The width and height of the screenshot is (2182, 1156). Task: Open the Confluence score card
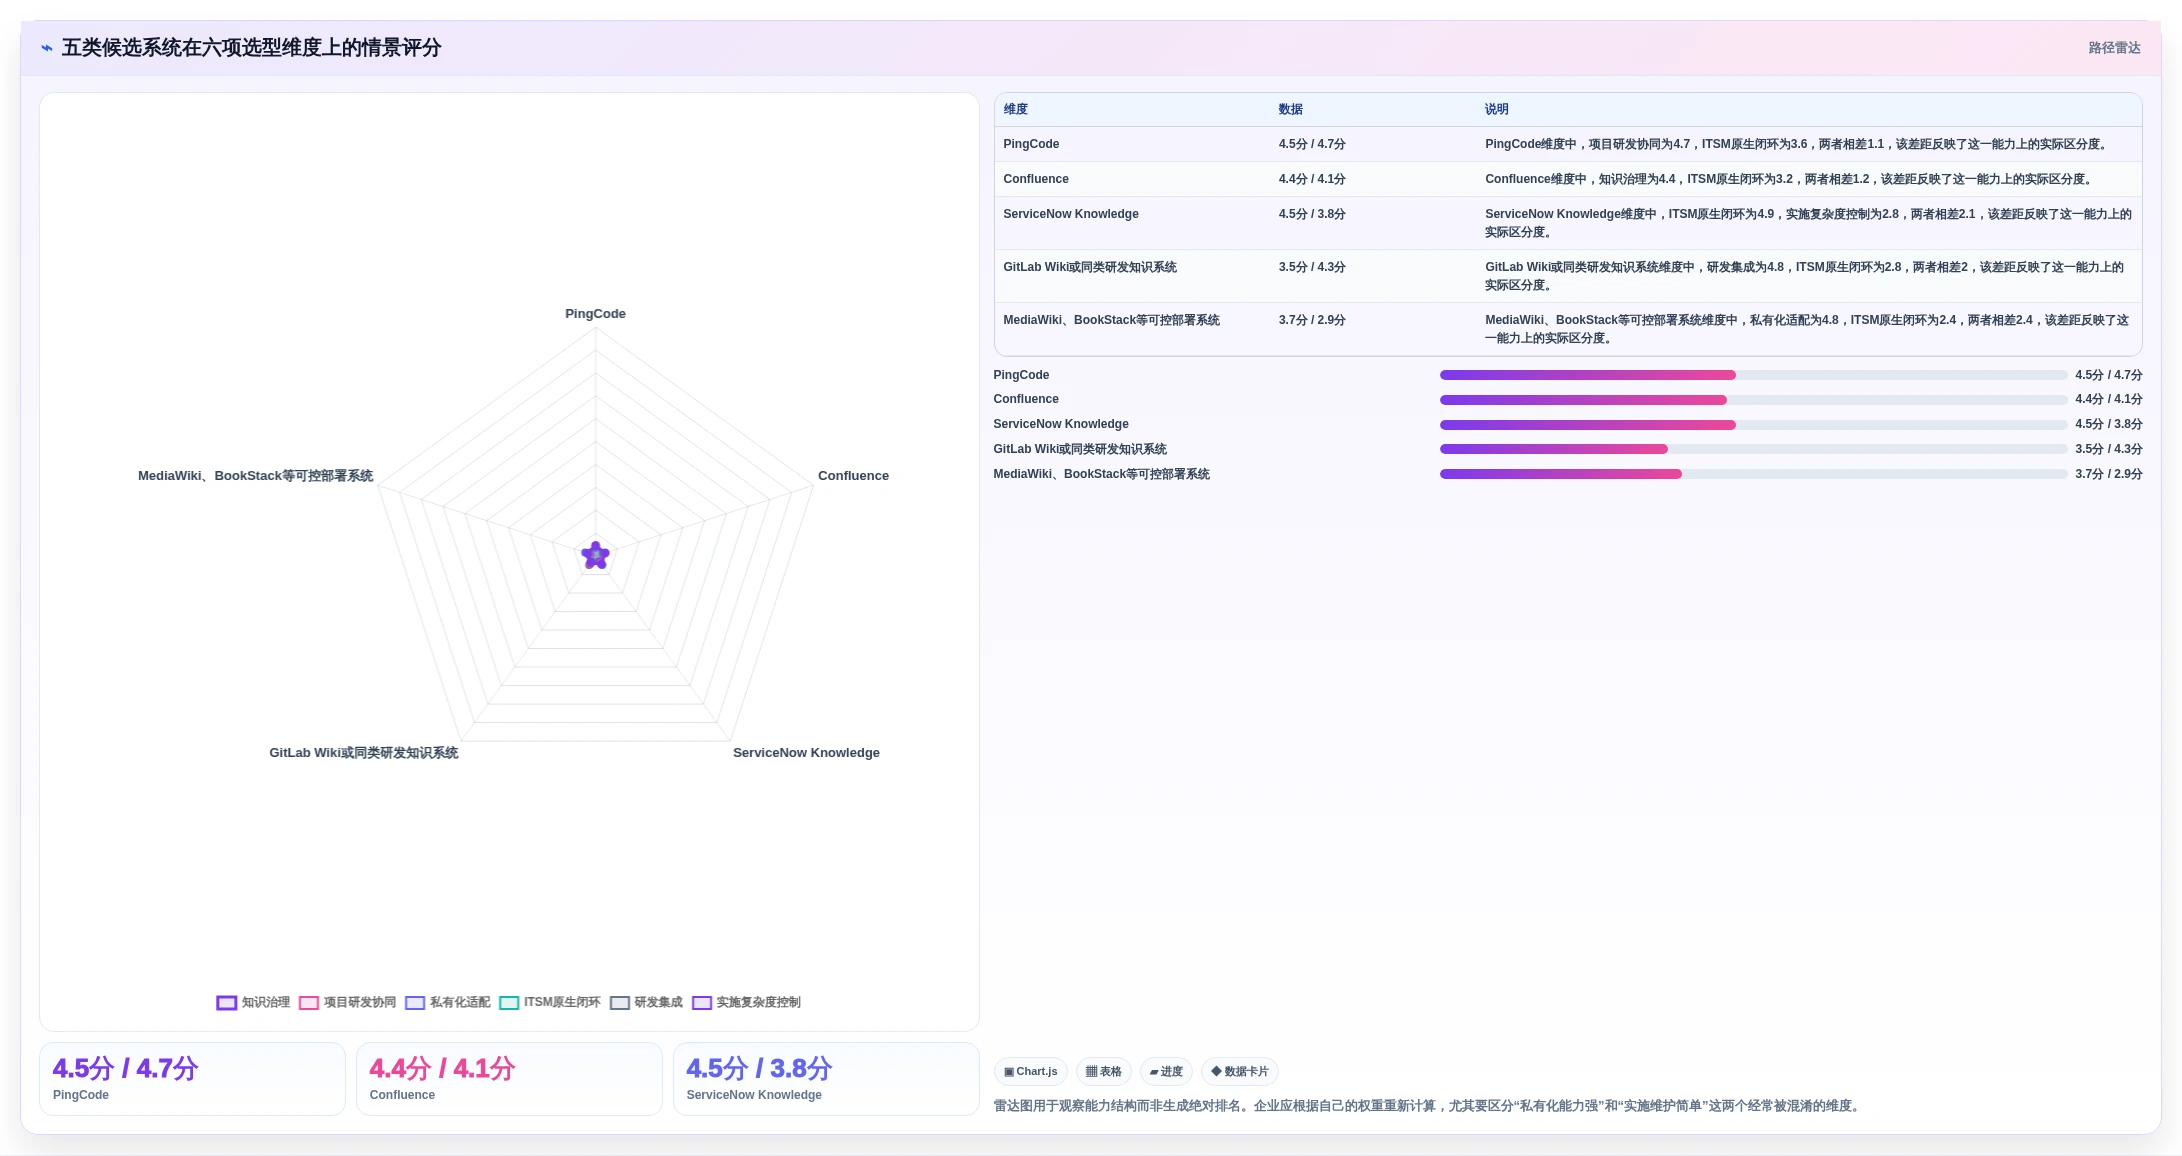click(509, 1079)
